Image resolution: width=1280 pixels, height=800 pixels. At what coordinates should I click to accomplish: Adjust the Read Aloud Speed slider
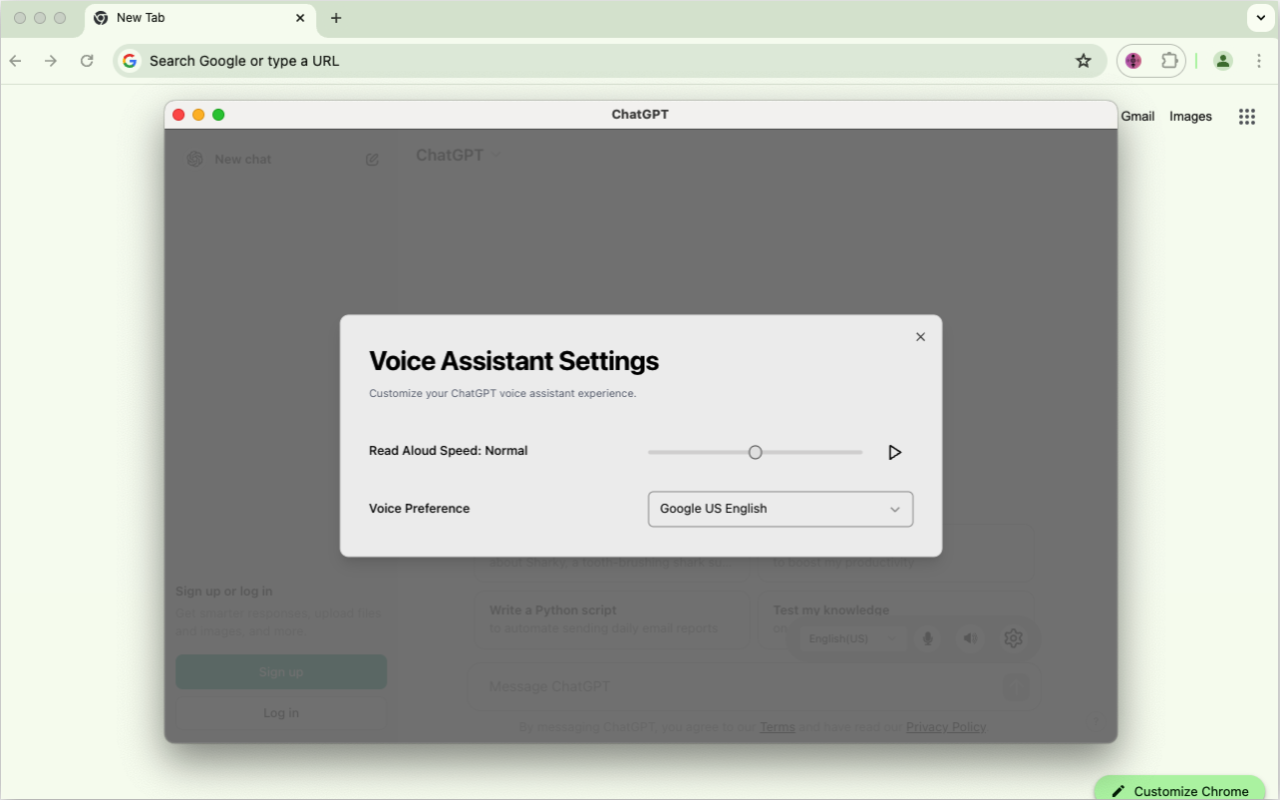click(x=755, y=452)
